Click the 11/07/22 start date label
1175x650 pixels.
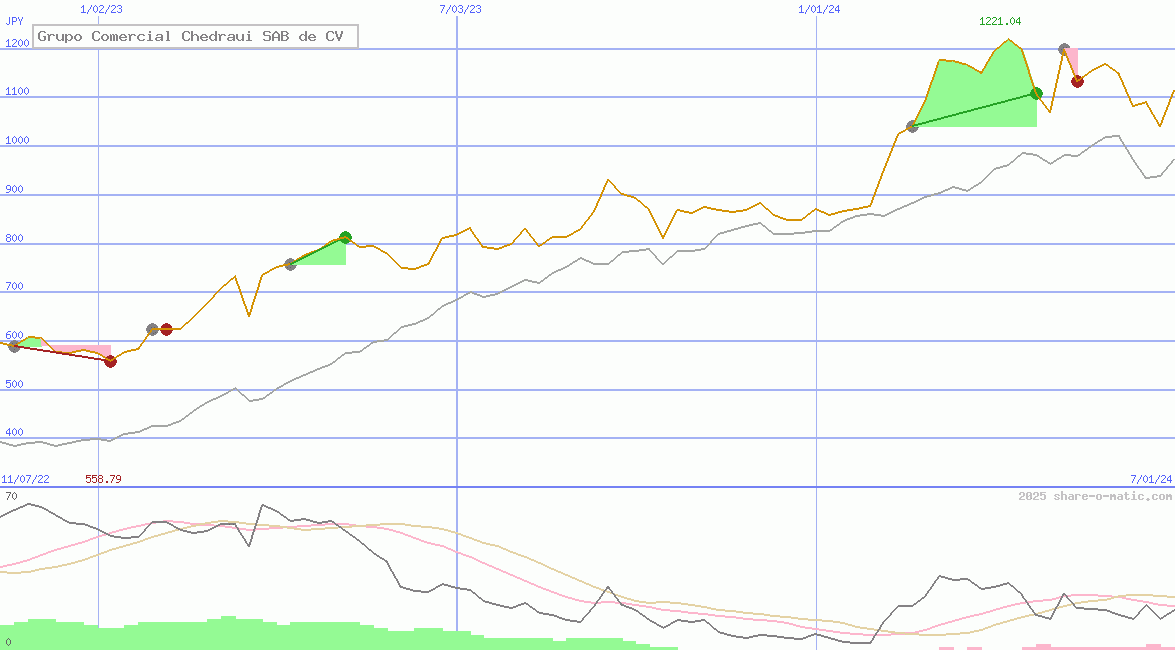point(25,479)
